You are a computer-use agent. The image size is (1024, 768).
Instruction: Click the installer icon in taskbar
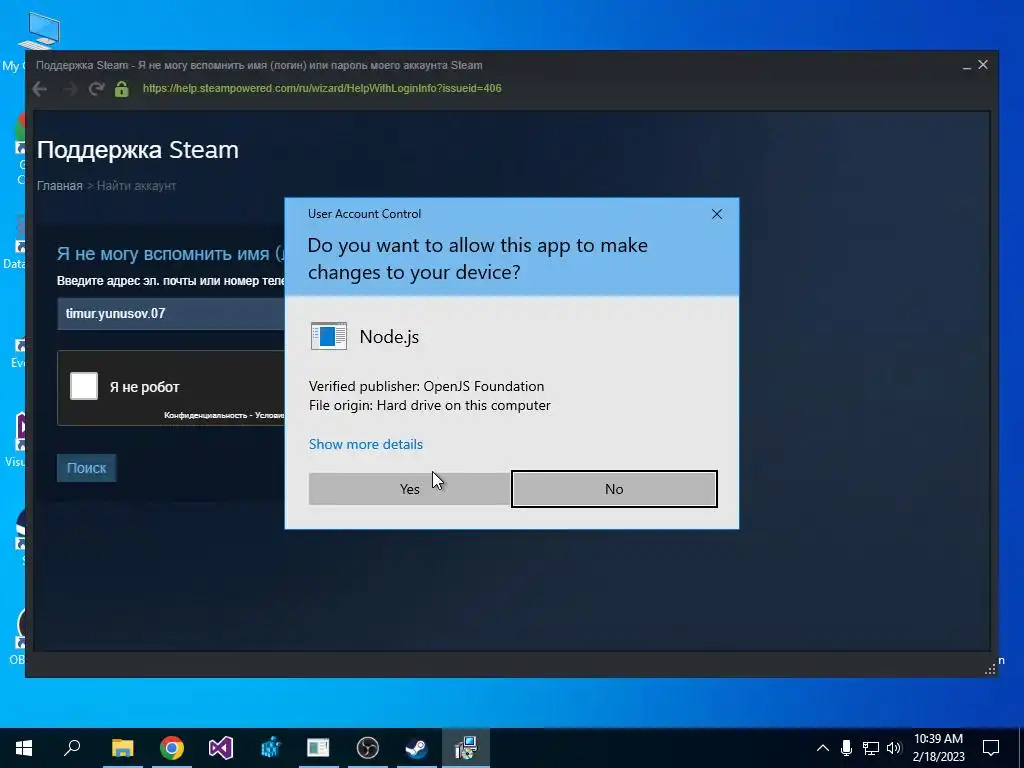coord(466,748)
